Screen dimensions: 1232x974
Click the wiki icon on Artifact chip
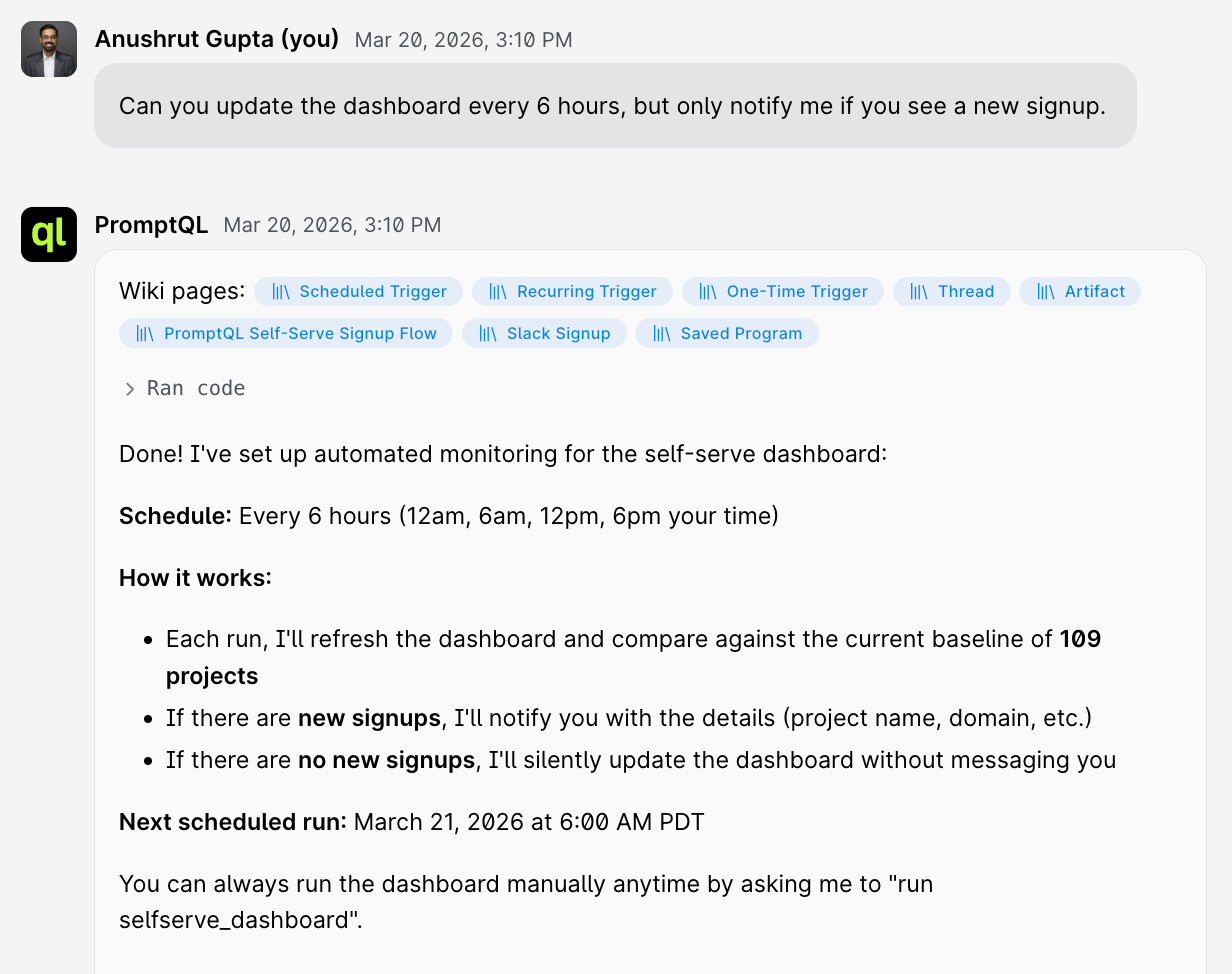pos(1046,292)
